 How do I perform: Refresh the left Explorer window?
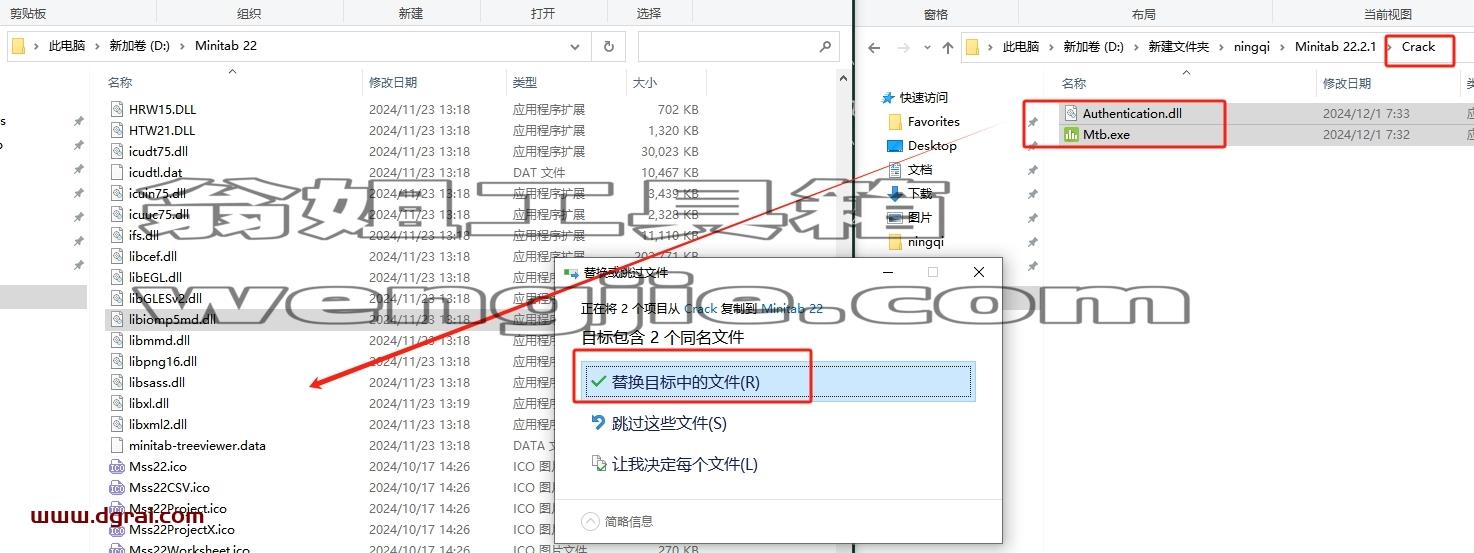coord(608,46)
